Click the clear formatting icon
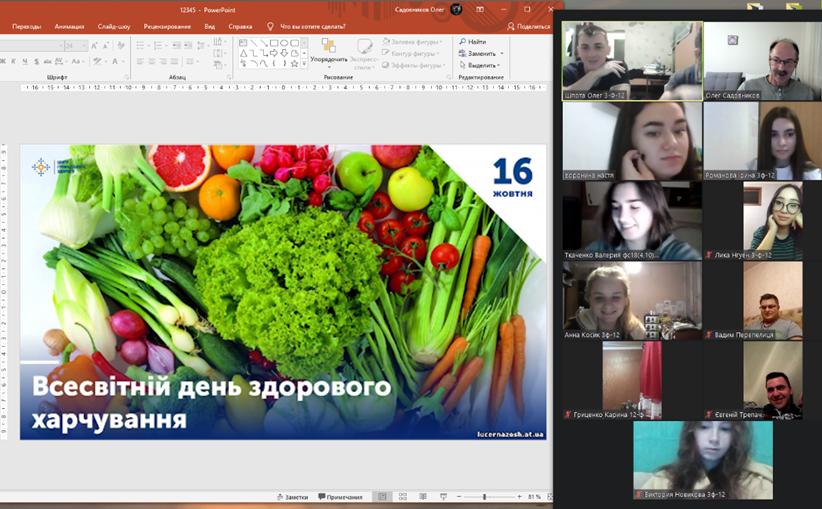Screen dimensions: 822x509 pos(121,46)
